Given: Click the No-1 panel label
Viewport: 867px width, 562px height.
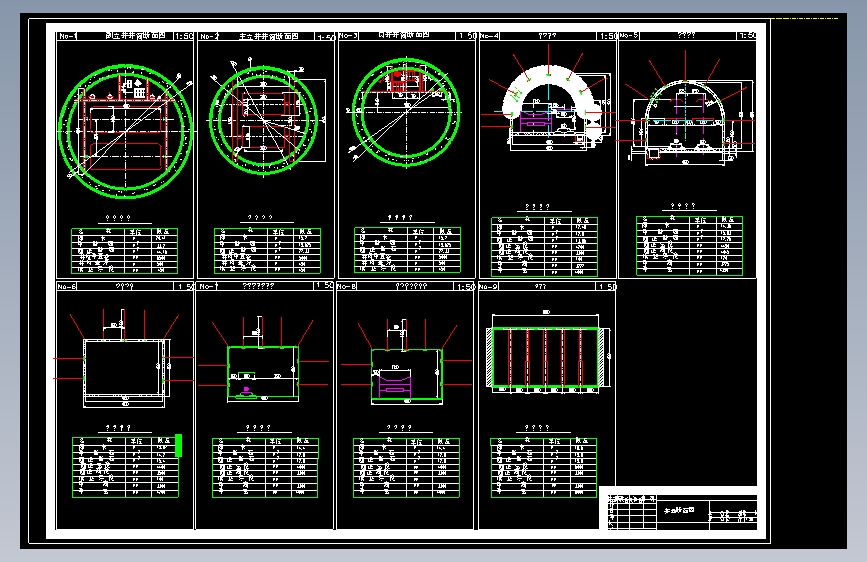Looking at the screenshot, I should 67,36.
